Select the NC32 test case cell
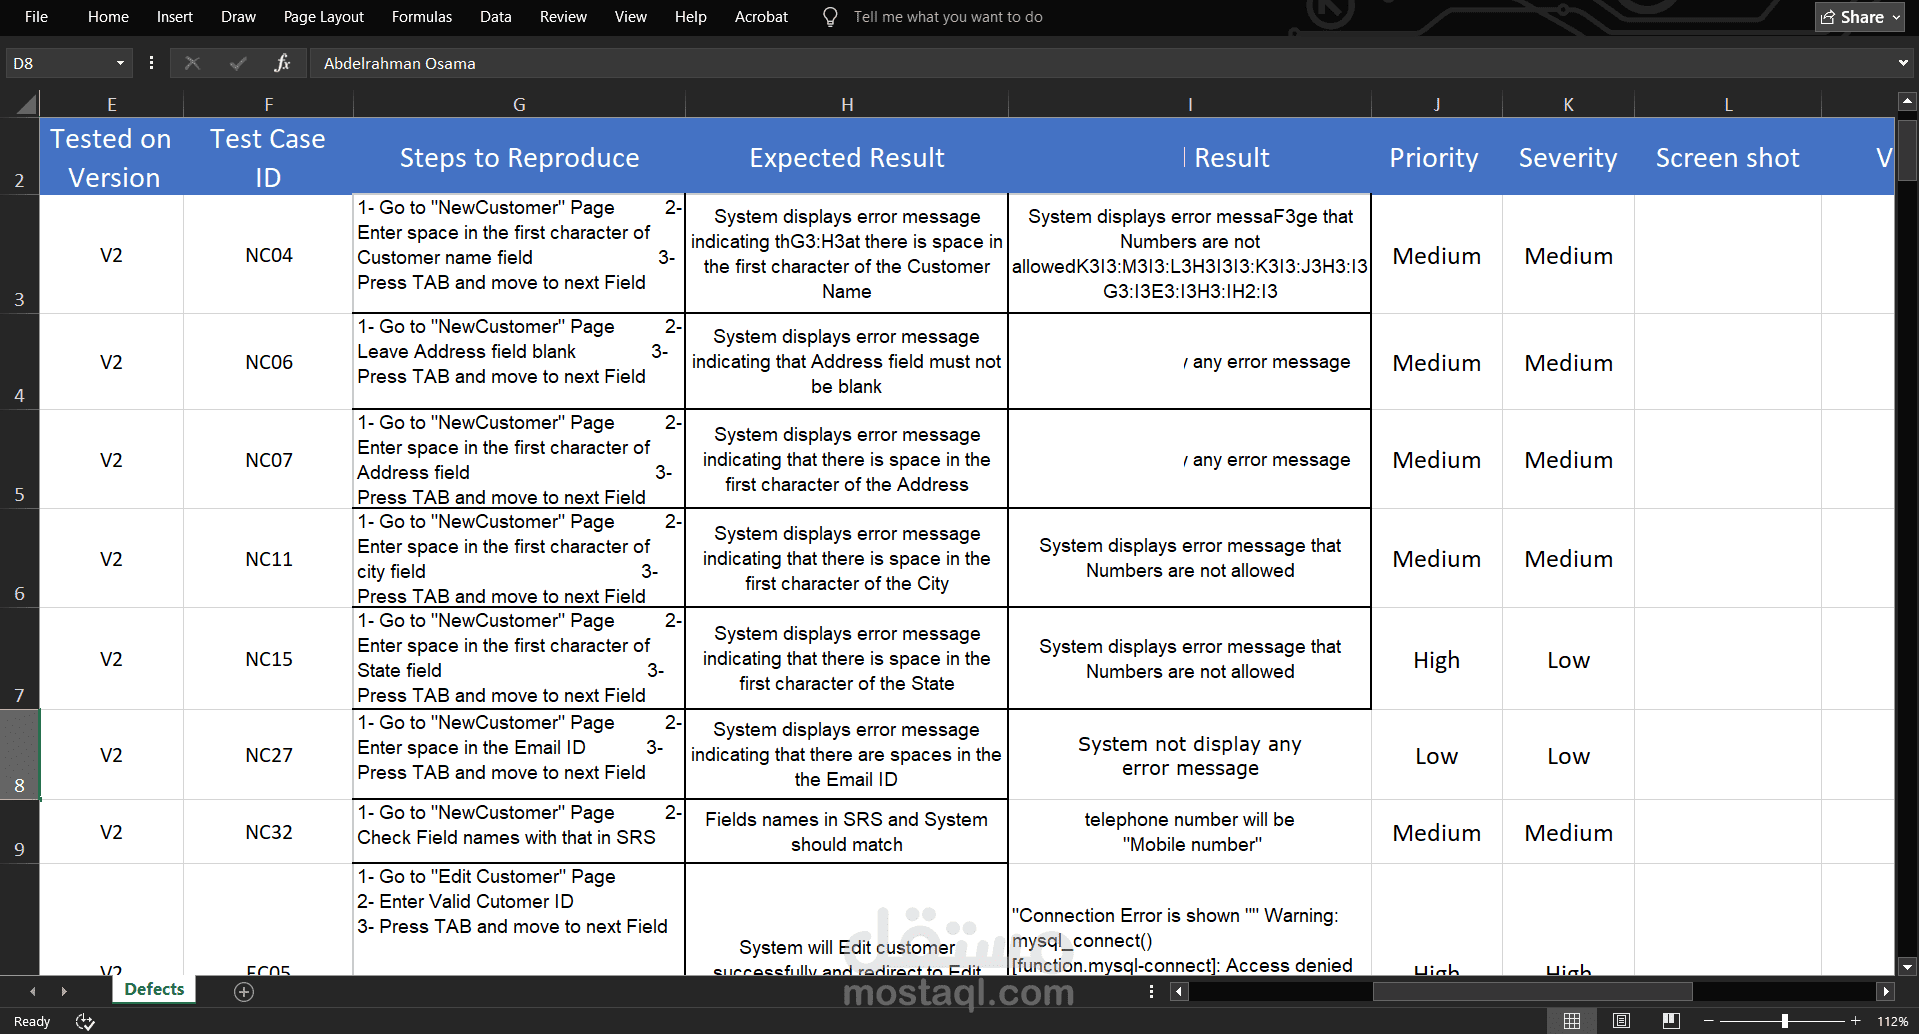The width and height of the screenshot is (1919, 1034). tap(269, 832)
